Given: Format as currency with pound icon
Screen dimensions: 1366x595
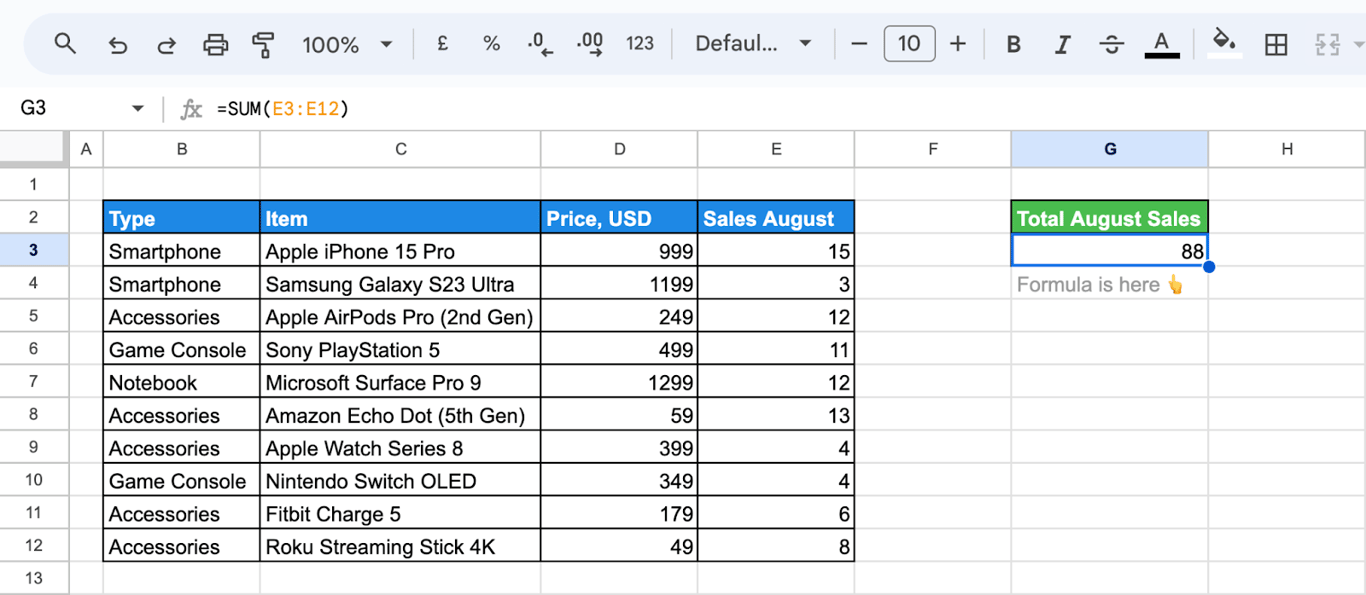Looking at the screenshot, I should [442, 43].
